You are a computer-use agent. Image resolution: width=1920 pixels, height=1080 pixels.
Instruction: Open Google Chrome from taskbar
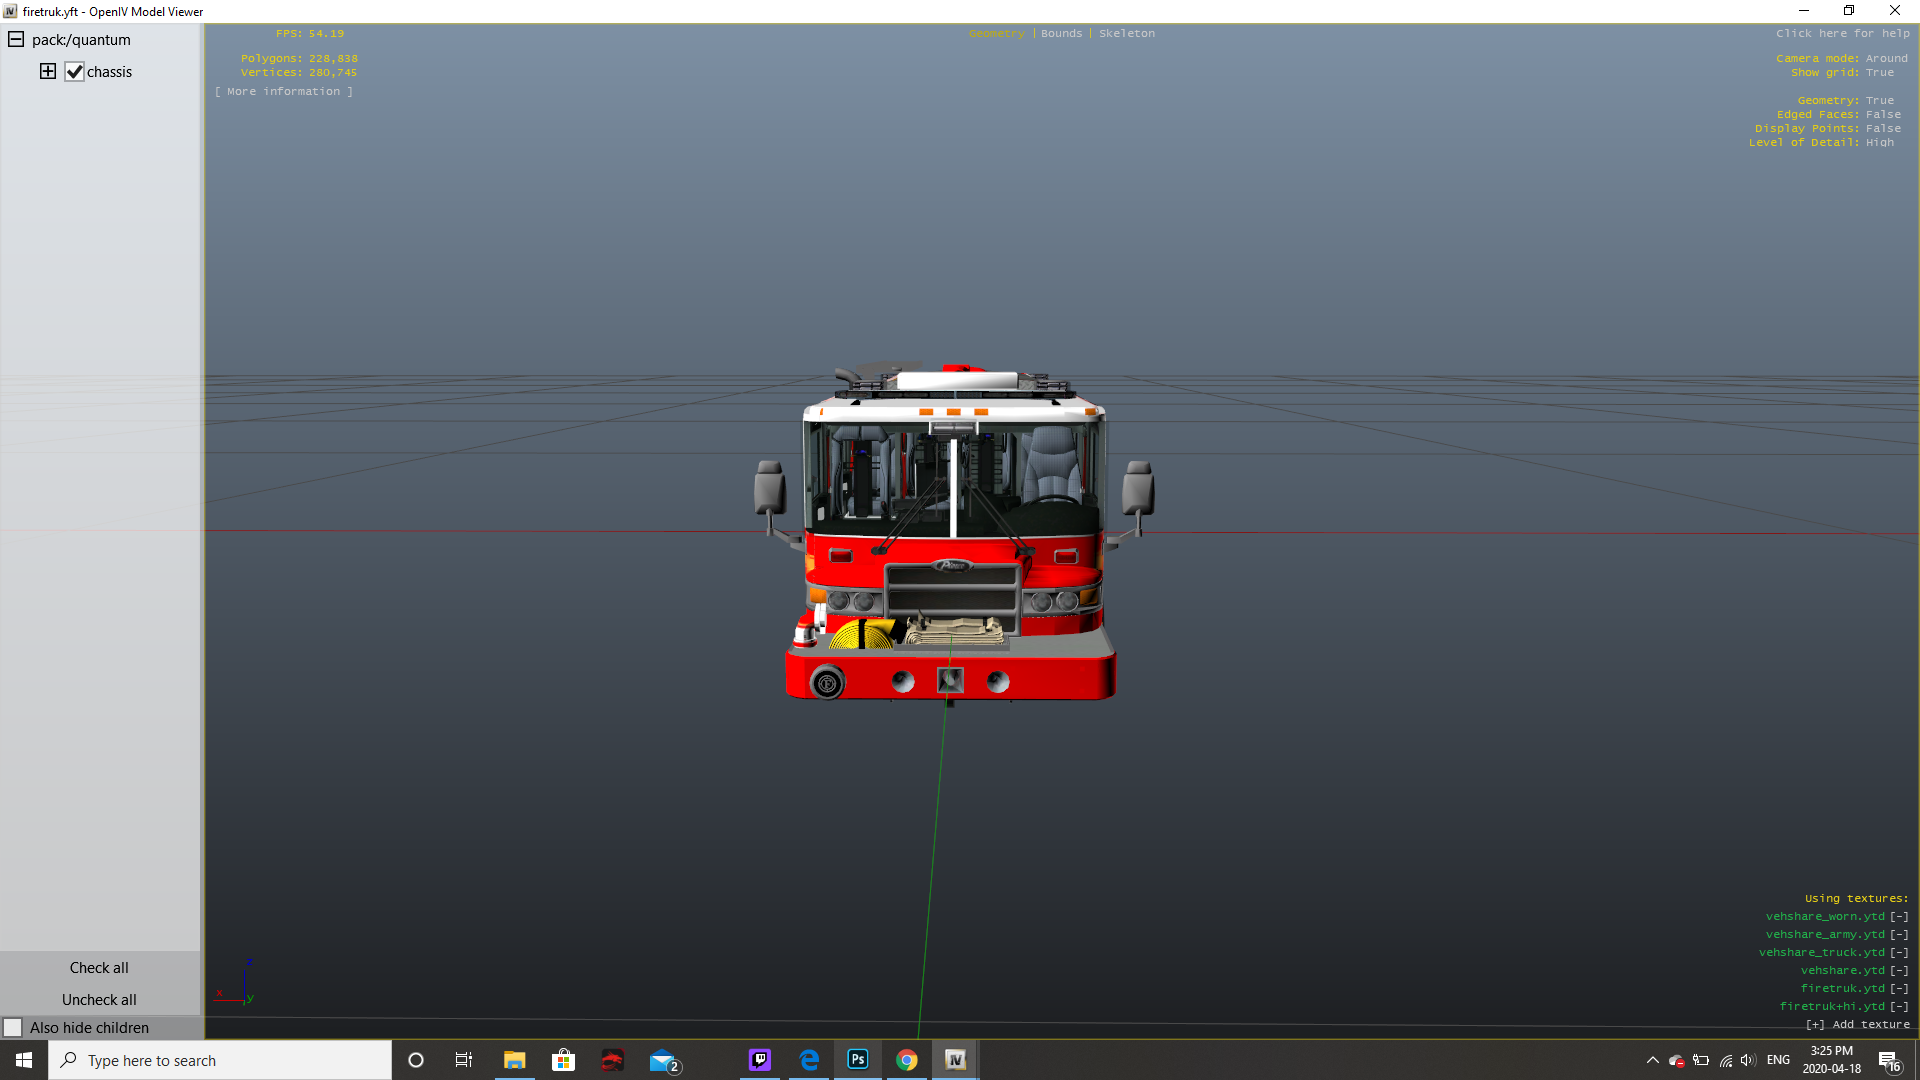click(x=907, y=1060)
